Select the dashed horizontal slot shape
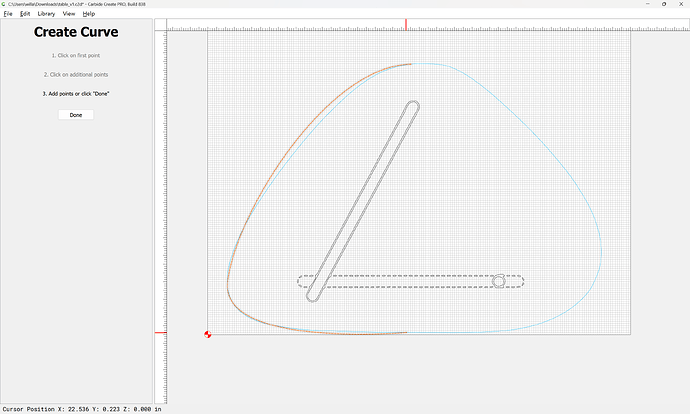This screenshot has height=414, width=690. click(400, 276)
